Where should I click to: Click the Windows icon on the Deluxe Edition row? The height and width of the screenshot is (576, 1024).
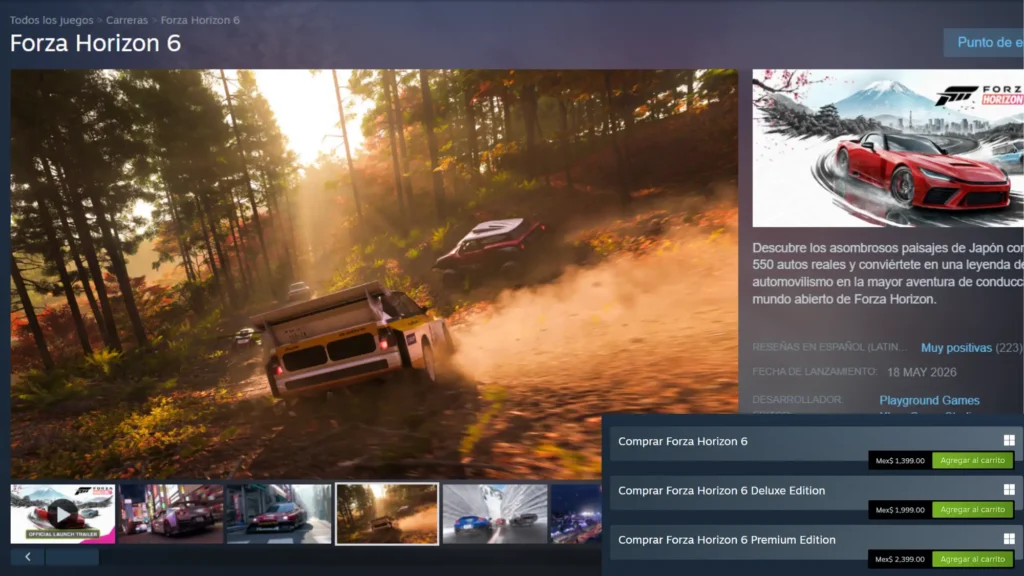tap(1009, 489)
